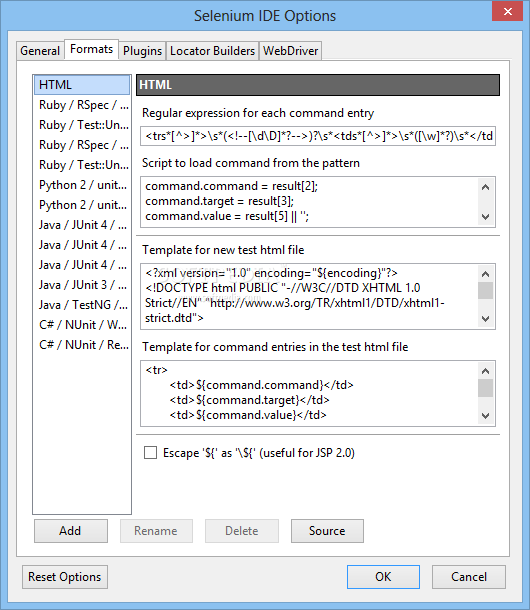This screenshot has height=610, width=530.
Task: Select the C# / NUnit / W... format
Action: pos(82,324)
